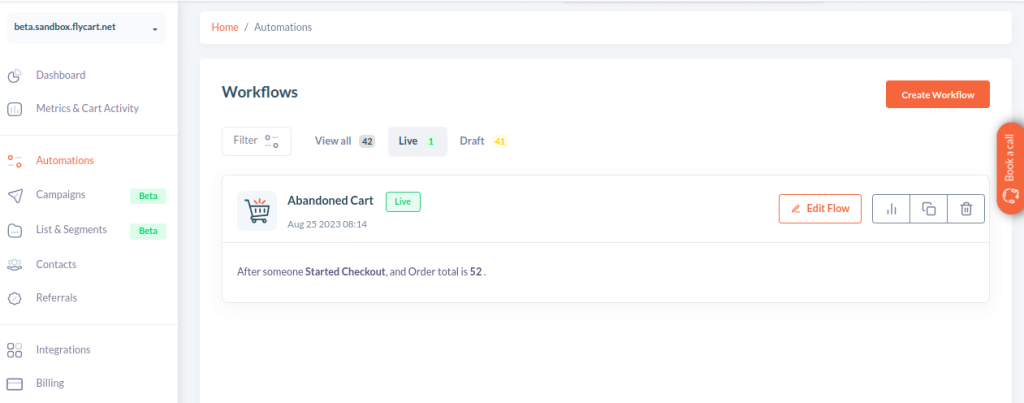Delete the Abandoned Cart workflow via trash icon
1024x403 pixels.
click(x=966, y=209)
